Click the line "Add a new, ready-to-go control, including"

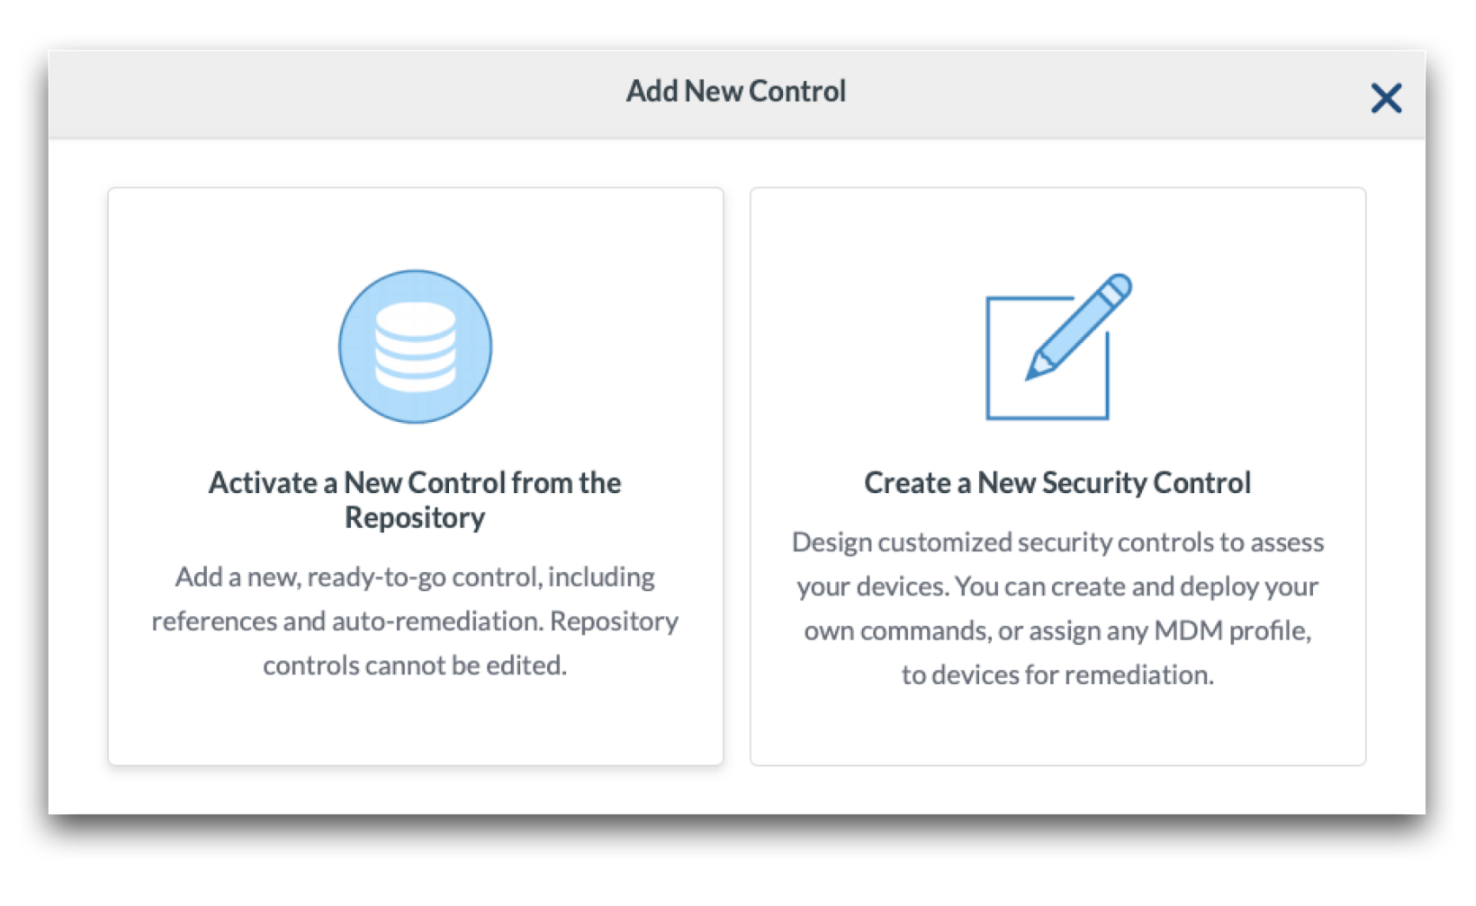[415, 577]
